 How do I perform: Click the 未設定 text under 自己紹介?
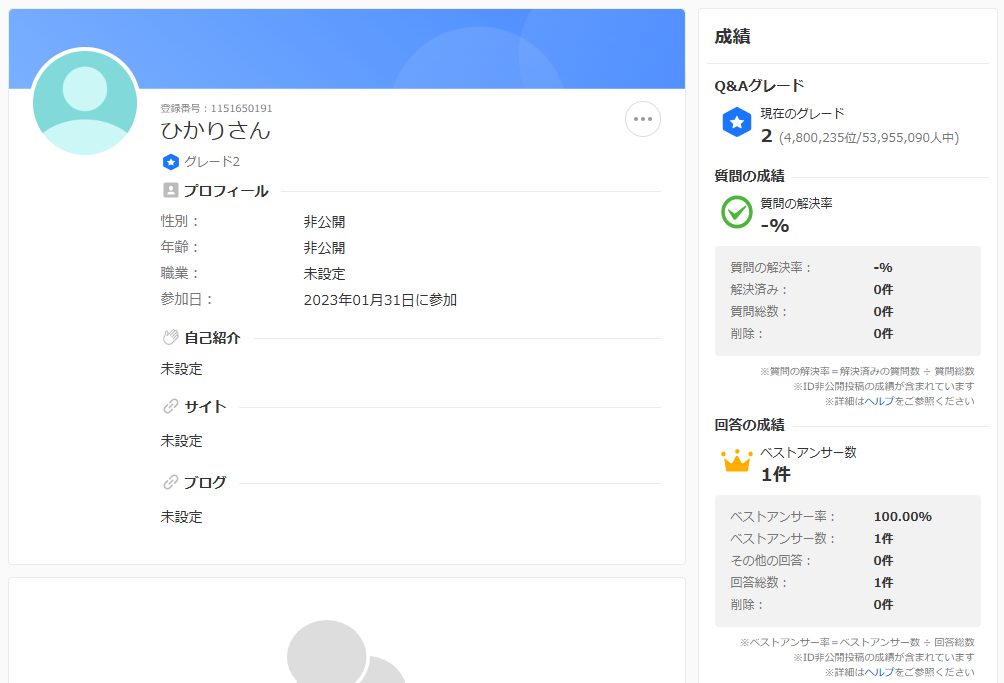181,369
